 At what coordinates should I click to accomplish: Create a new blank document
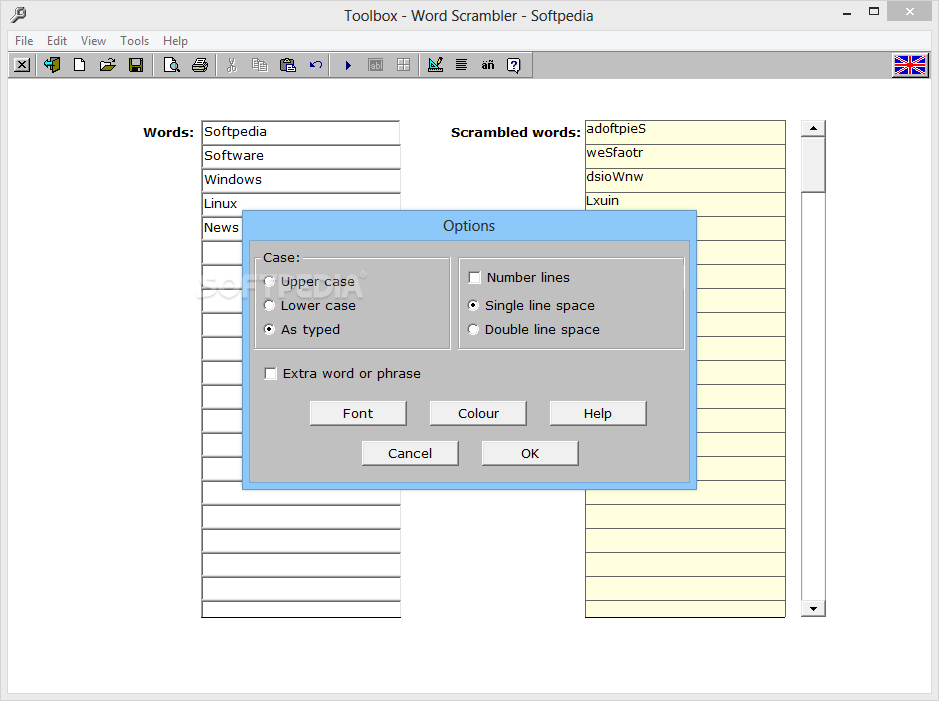click(x=79, y=65)
